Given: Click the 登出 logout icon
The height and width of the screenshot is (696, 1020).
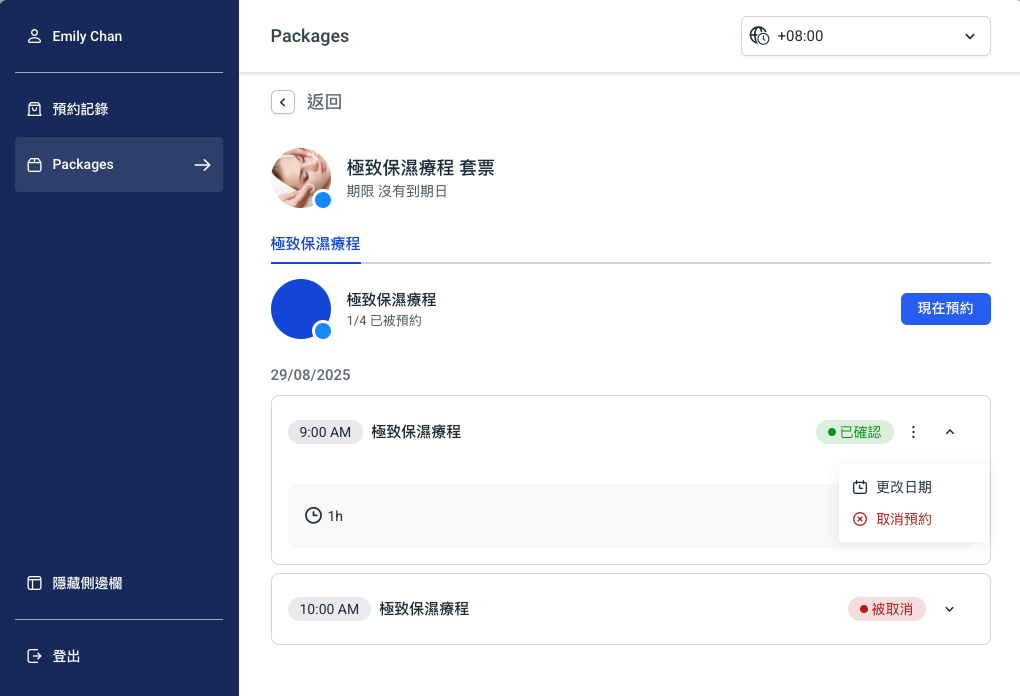Looking at the screenshot, I should [x=34, y=656].
